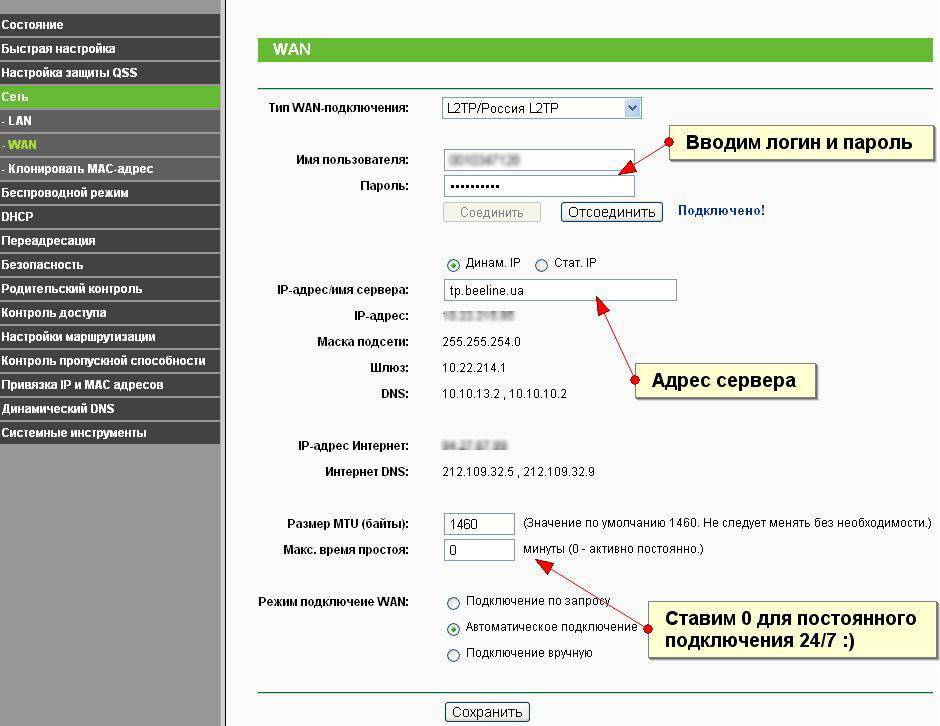Choose Автоматическое подключение connection mode
940x726 pixels.
454,629
